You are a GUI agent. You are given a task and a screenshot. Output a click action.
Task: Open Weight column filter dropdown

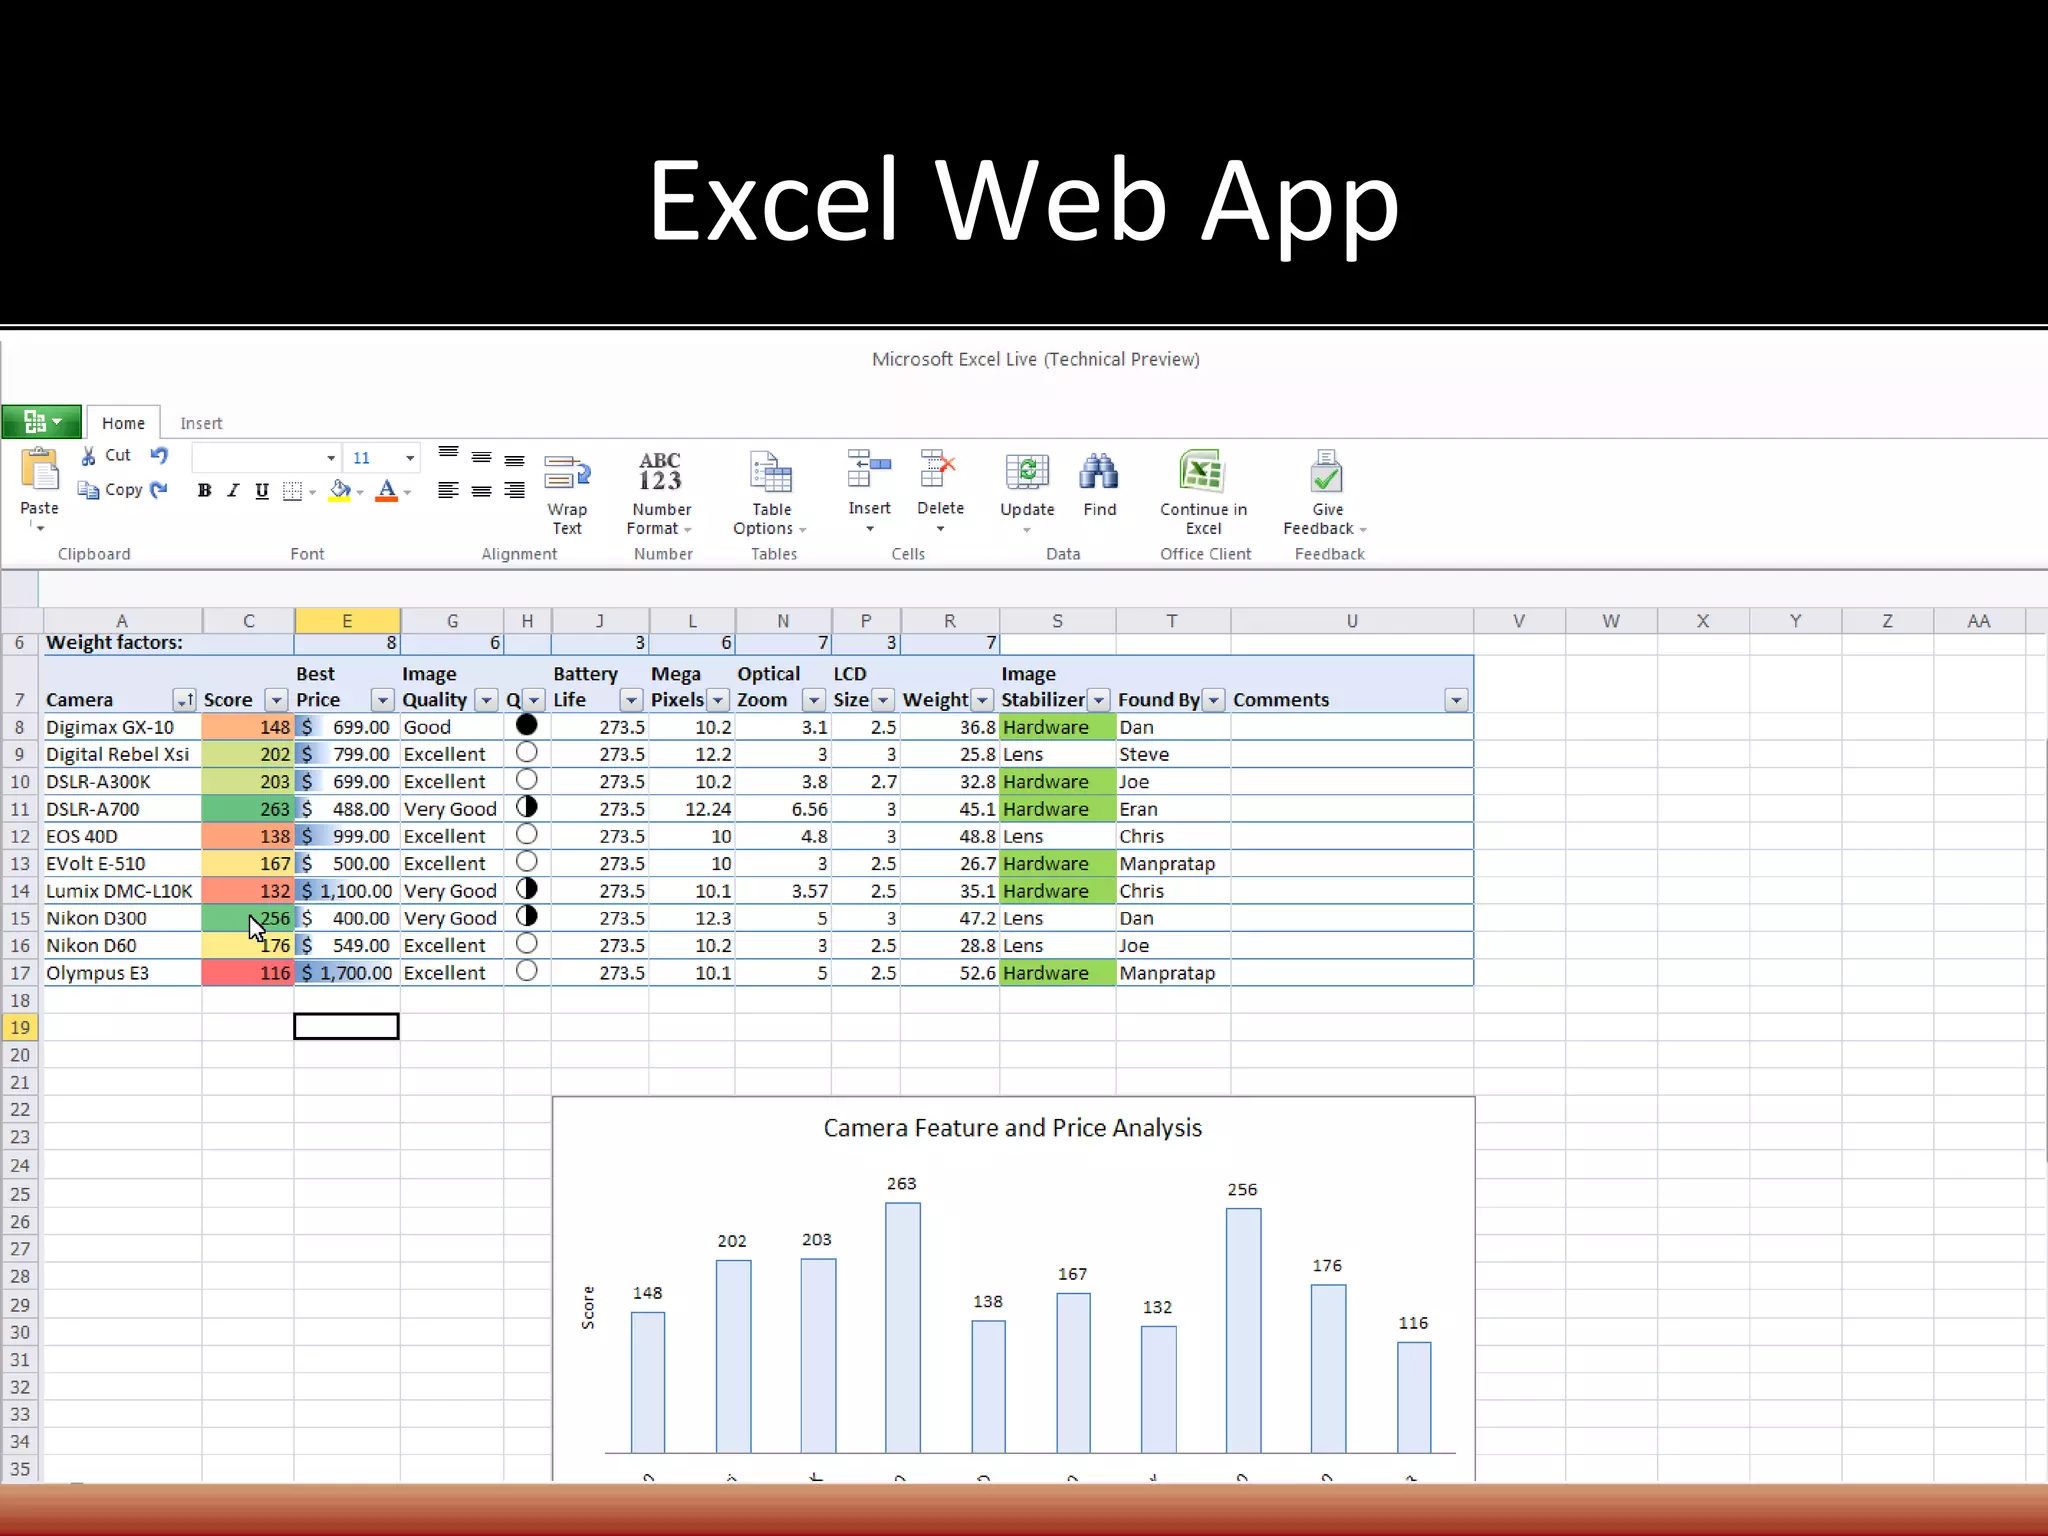coord(982,700)
